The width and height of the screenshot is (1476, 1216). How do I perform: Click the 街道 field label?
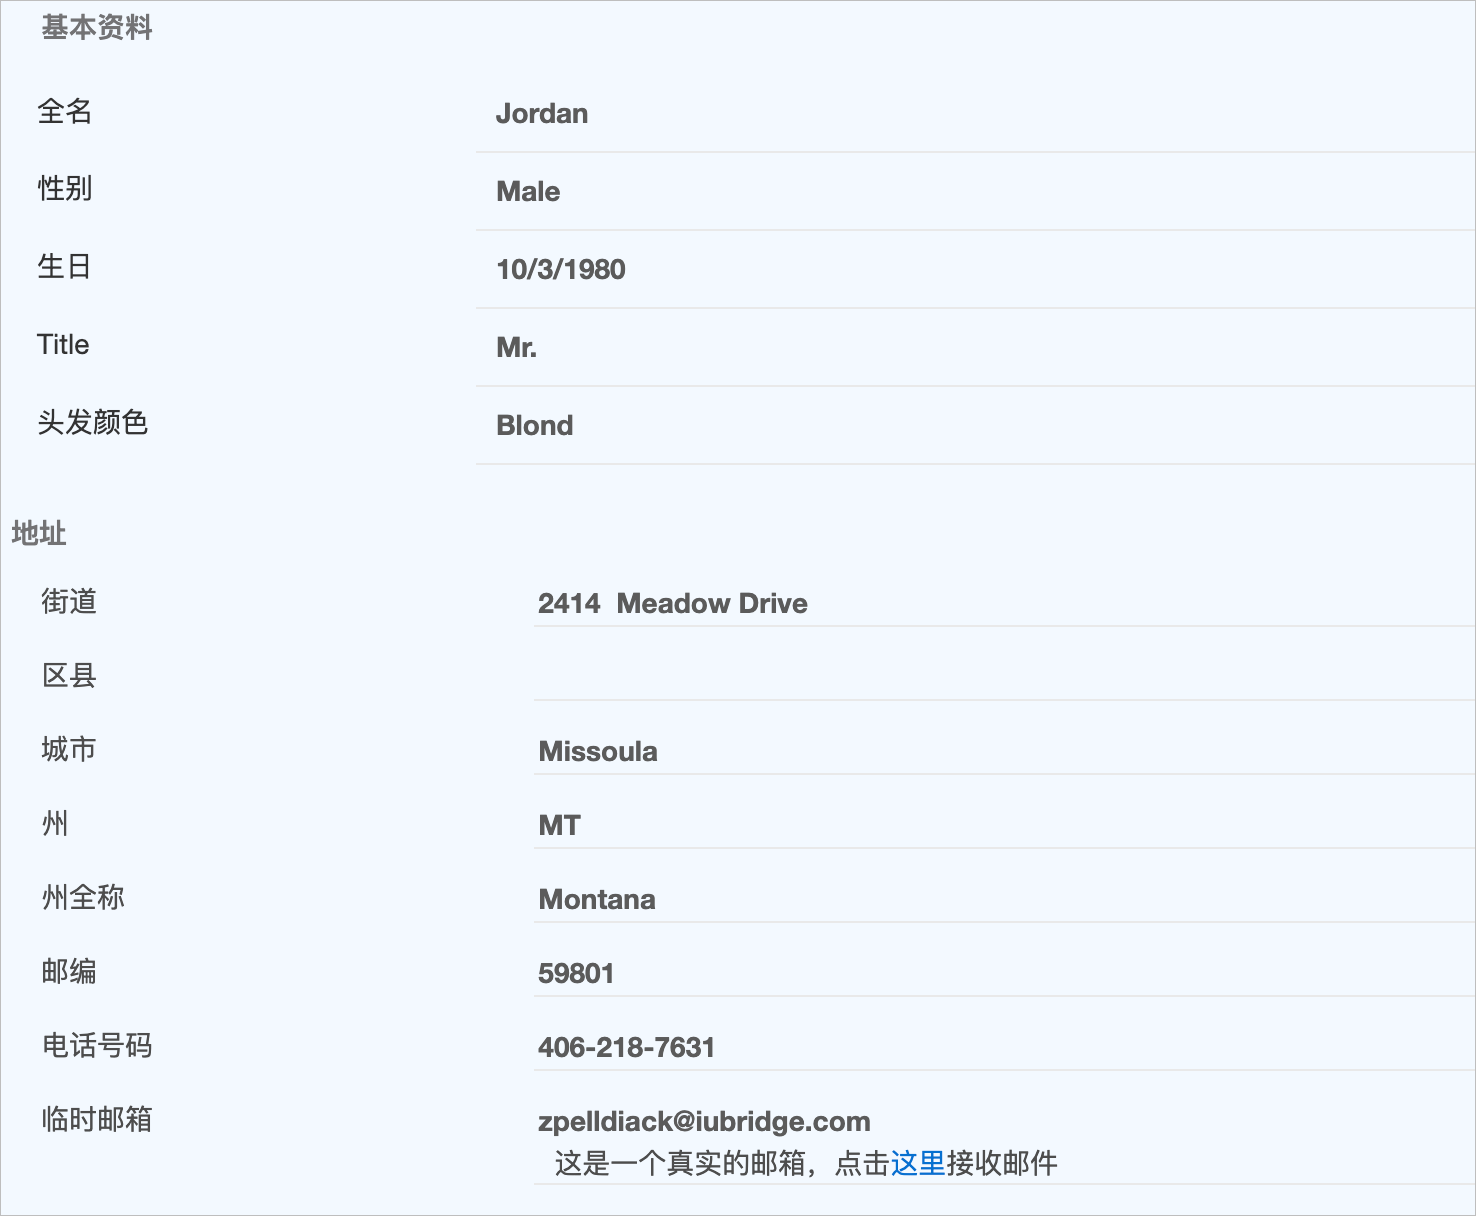point(69,601)
